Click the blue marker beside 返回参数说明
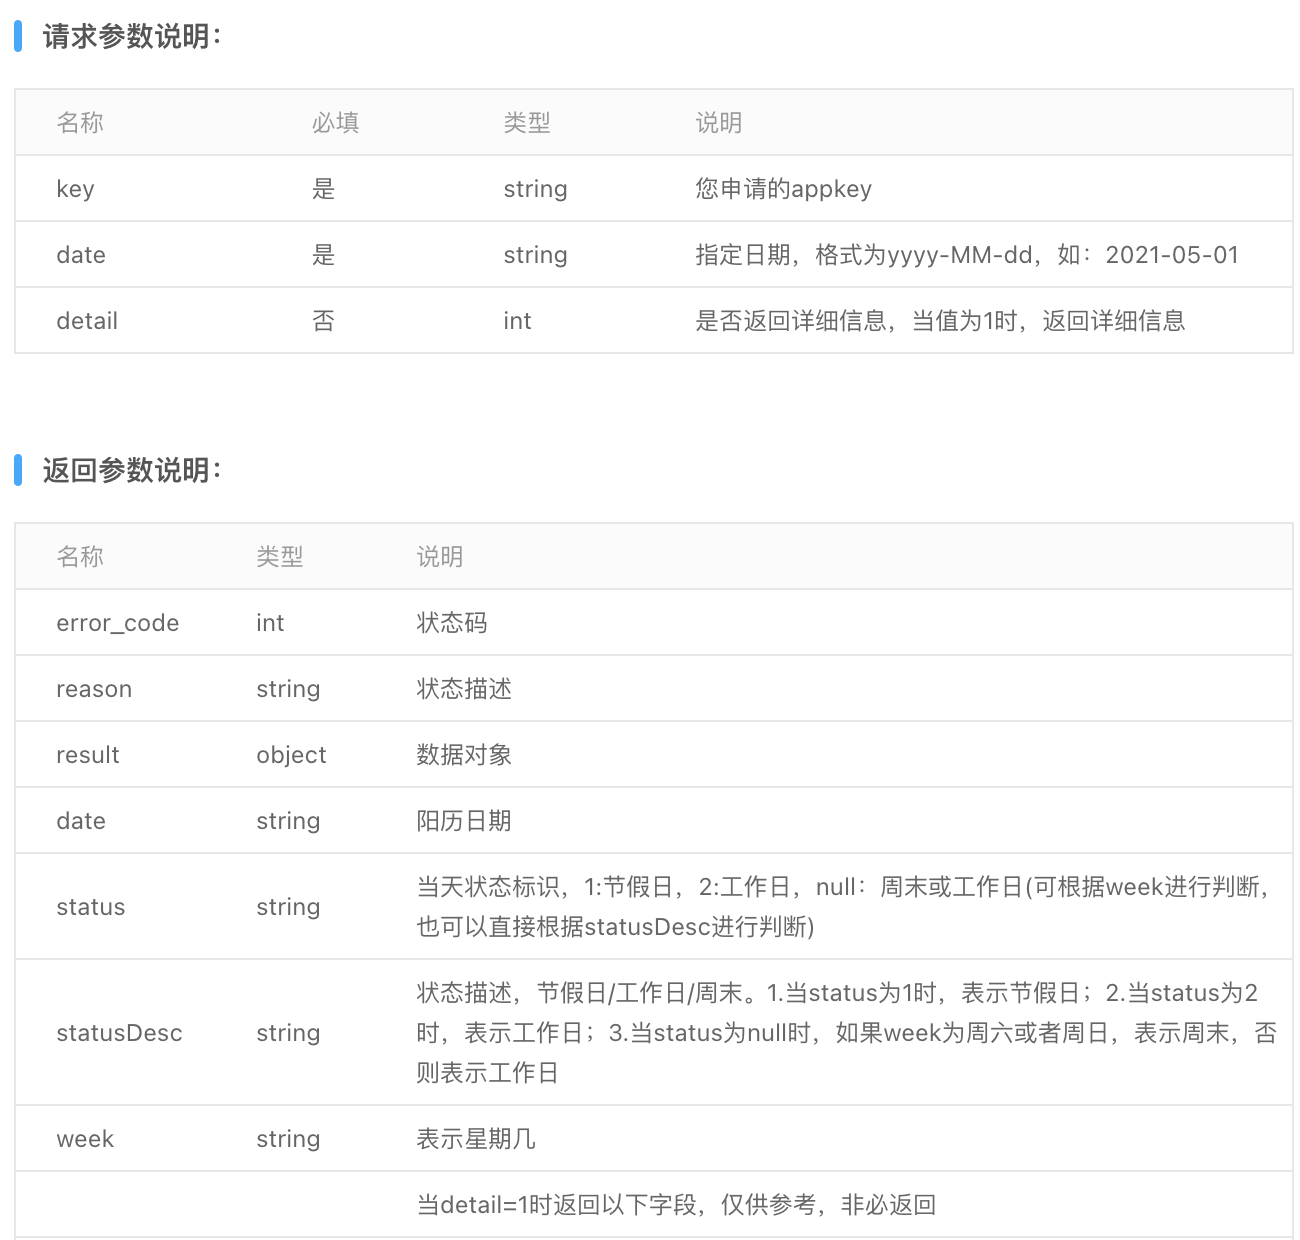 click(x=19, y=470)
